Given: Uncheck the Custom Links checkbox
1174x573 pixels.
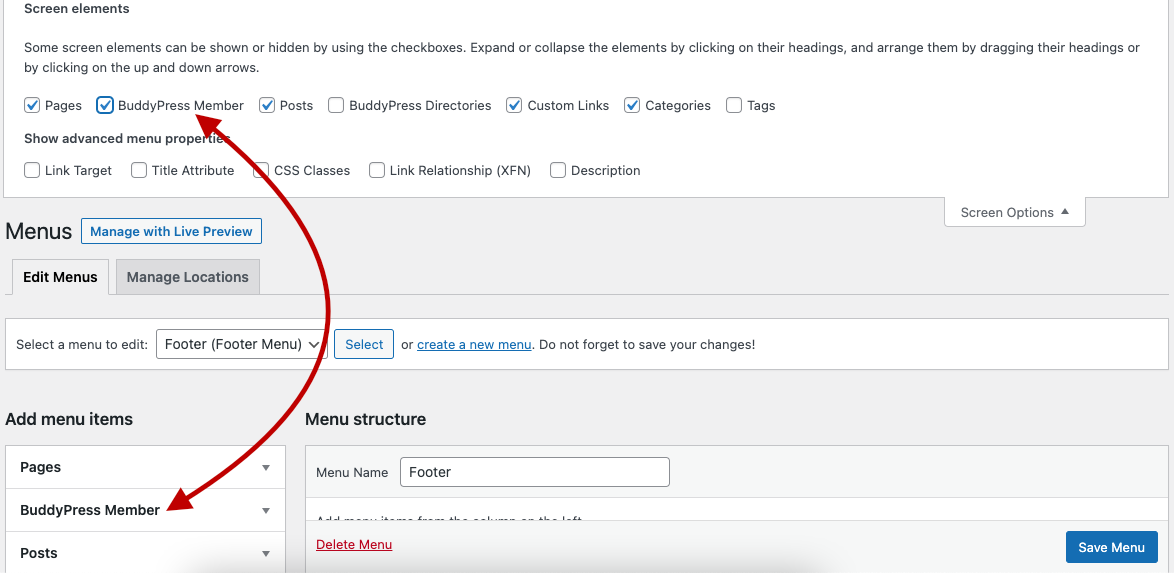Looking at the screenshot, I should click(x=514, y=105).
